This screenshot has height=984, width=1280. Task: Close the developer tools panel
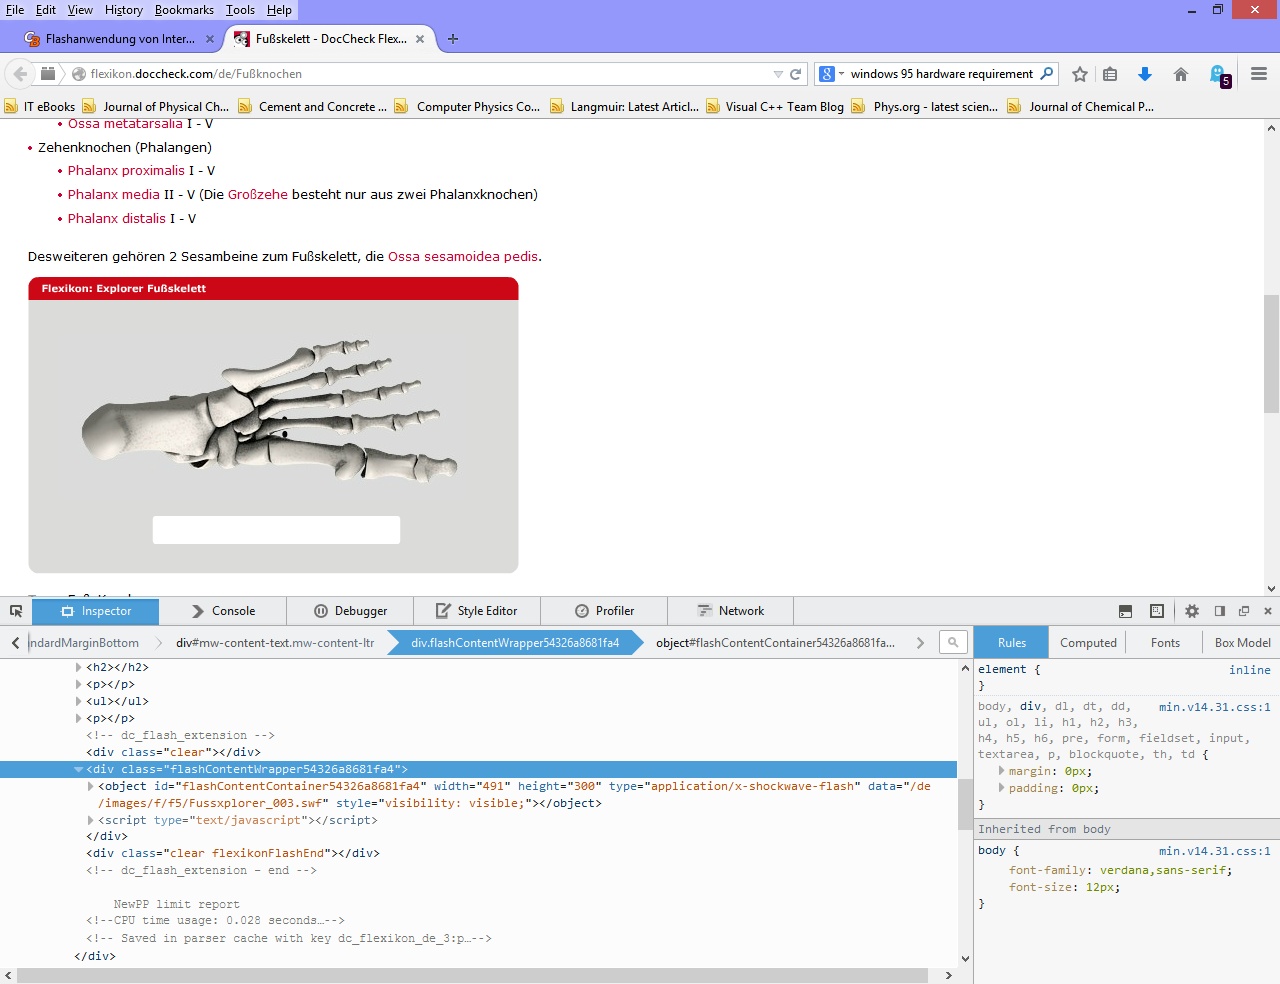click(x=1268, y=611)
